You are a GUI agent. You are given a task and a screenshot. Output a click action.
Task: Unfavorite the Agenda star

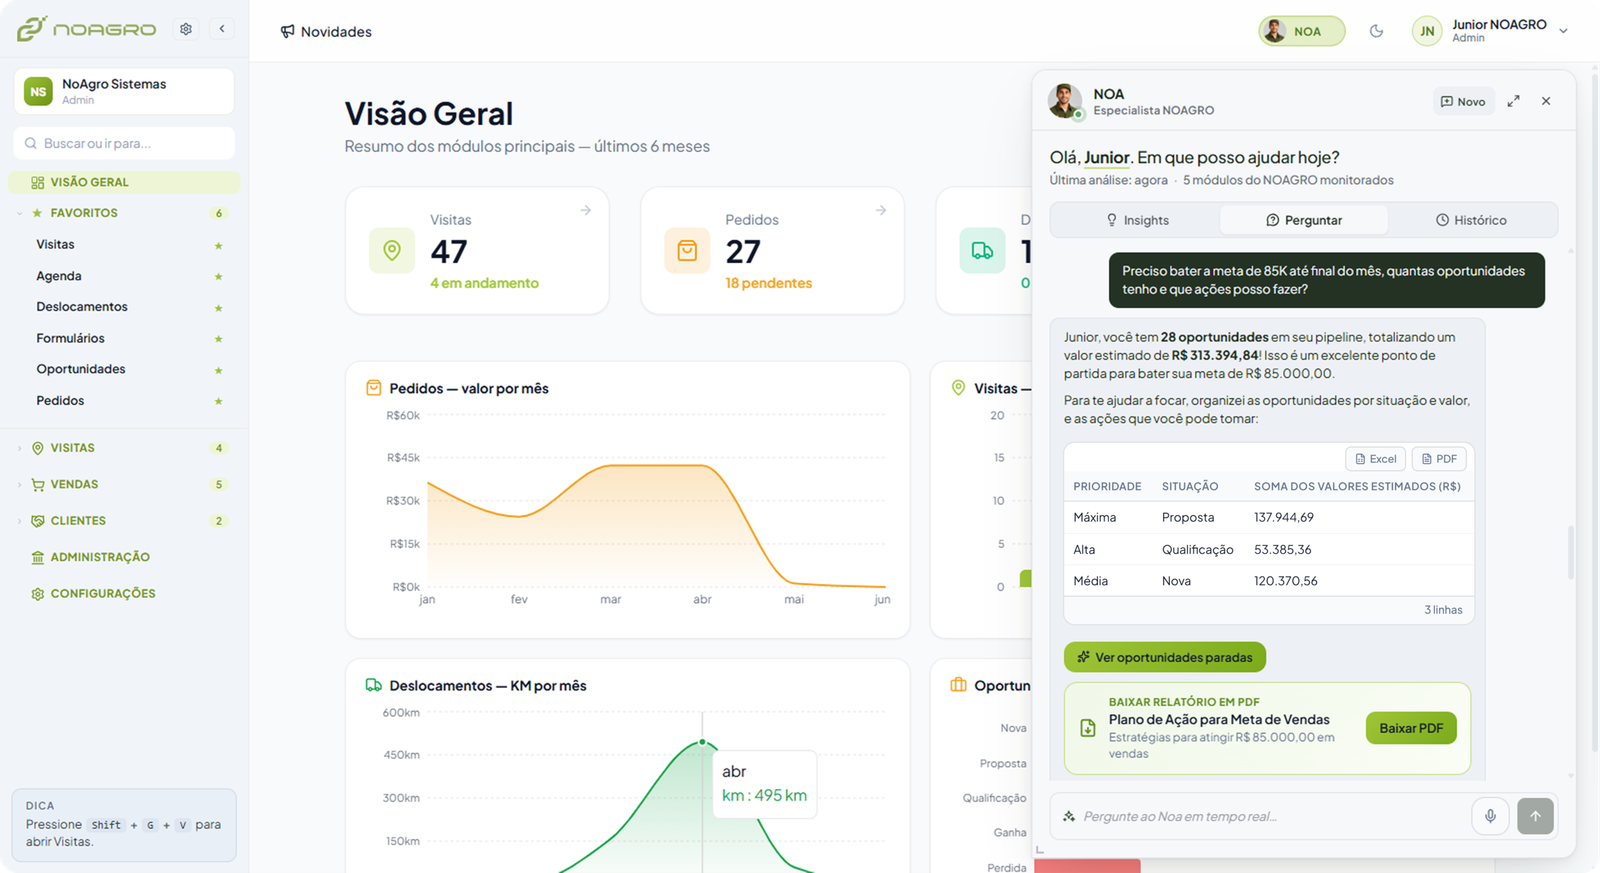tap(218, 276)
